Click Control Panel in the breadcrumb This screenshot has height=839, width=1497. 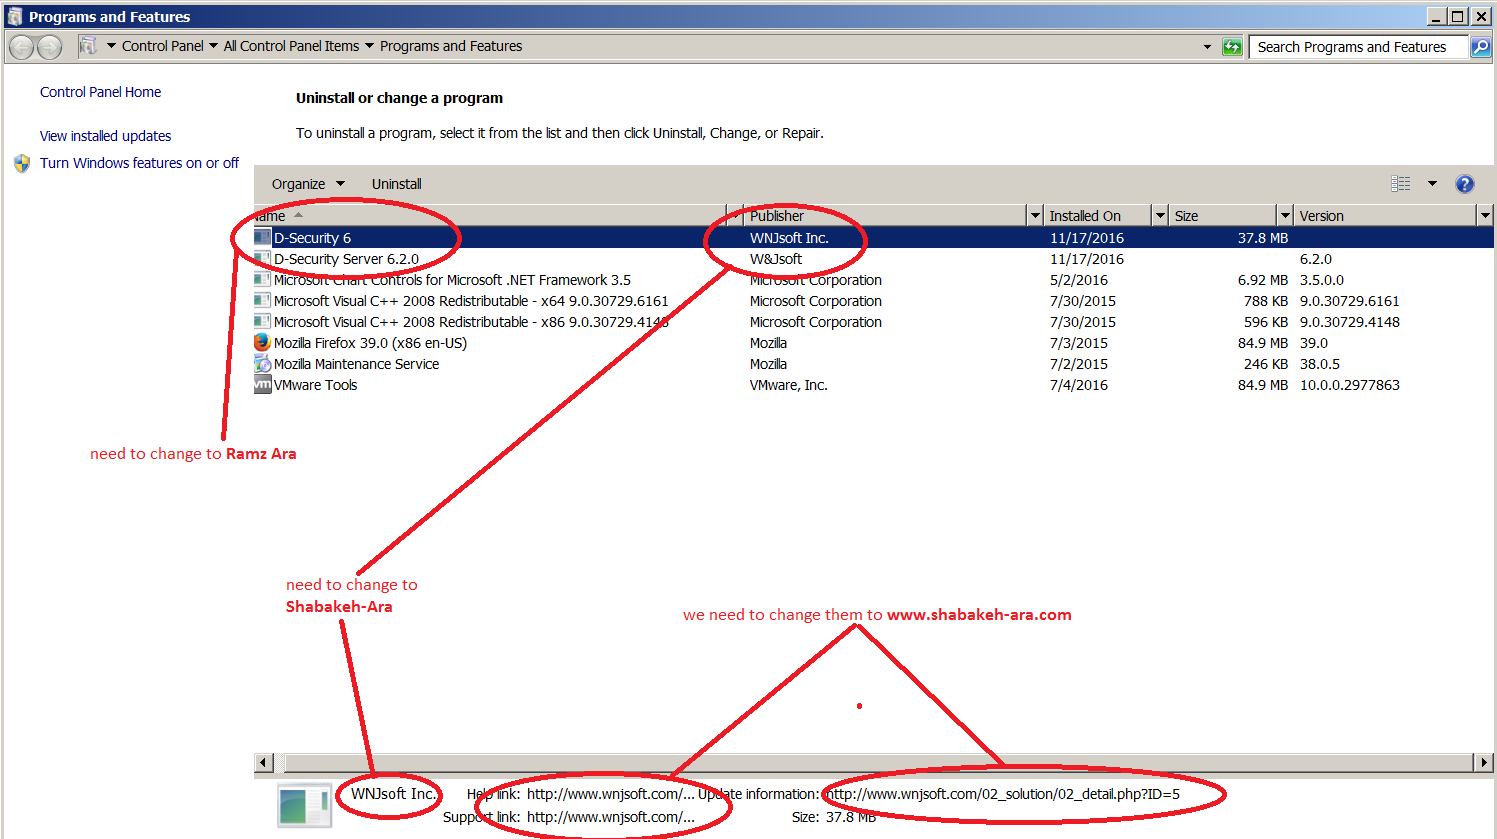click(162, 46)
